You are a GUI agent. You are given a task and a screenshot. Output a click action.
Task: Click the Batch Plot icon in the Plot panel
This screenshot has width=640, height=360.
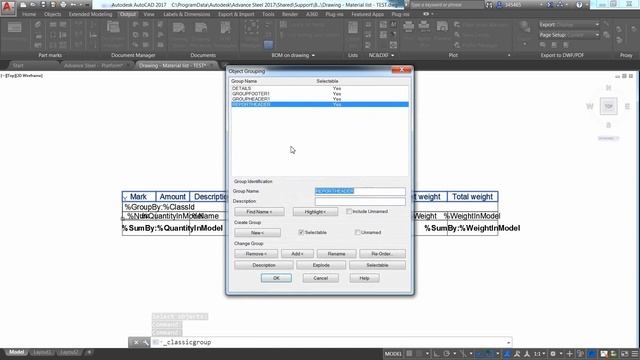[x=424, y=27]
